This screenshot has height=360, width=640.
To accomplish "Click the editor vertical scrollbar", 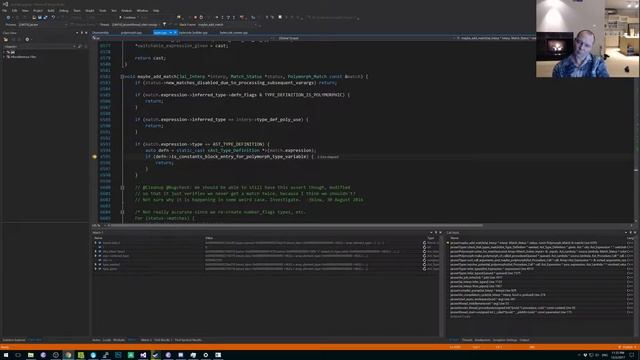I will point(636,131).
